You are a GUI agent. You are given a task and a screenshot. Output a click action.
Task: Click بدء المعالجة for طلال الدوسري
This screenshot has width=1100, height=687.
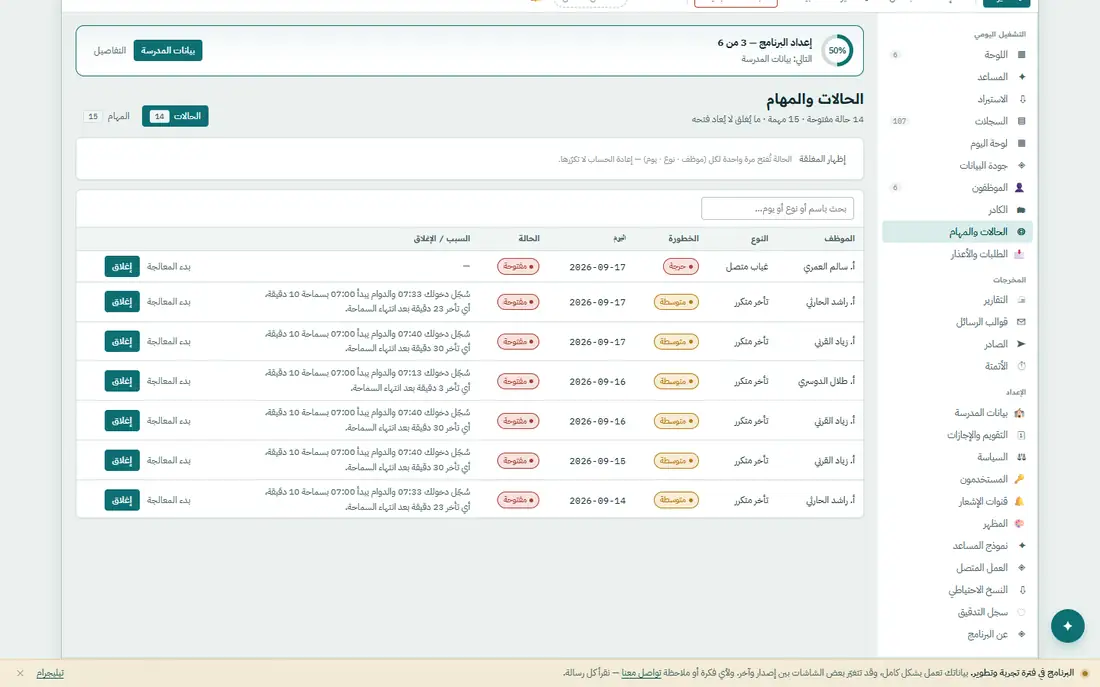coord(168,381)
